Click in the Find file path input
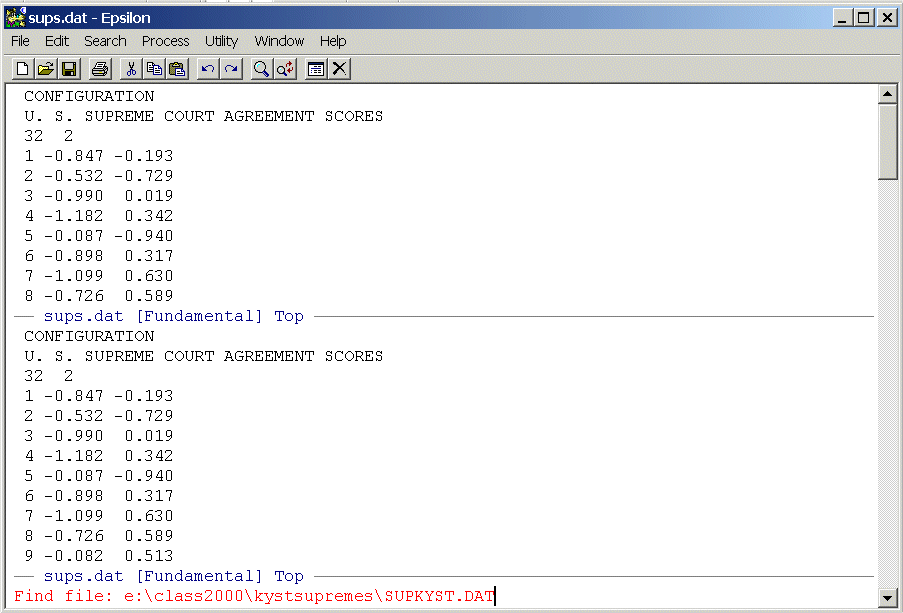The image size is (903, 613). [x=302, y=597]
